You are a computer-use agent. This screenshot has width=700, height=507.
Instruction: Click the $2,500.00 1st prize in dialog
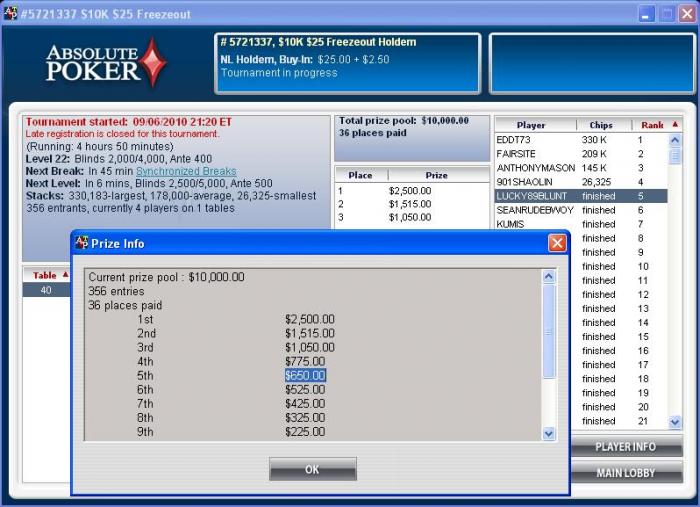click(x=310, y=319)
